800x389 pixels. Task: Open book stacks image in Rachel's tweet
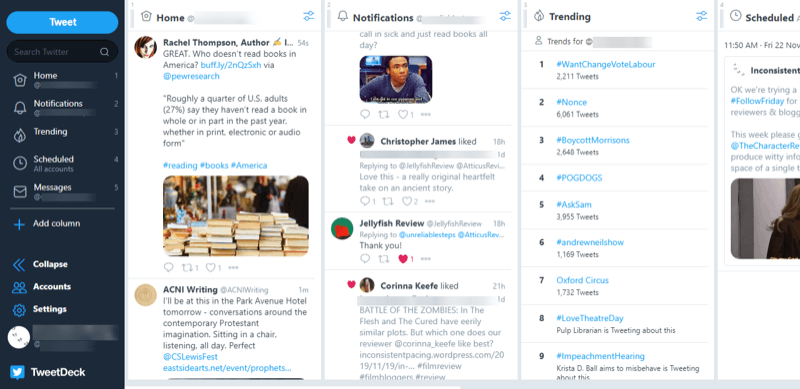point(236,216)
